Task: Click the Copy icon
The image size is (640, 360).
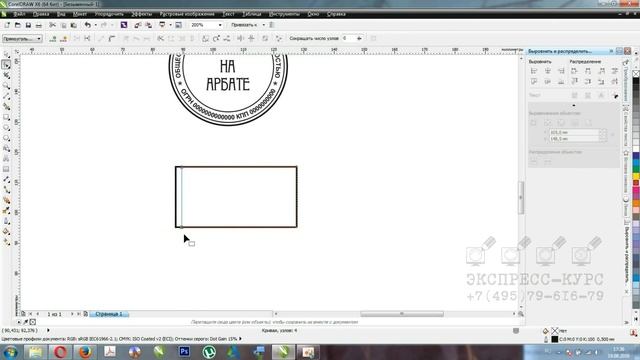Action: 63,25
